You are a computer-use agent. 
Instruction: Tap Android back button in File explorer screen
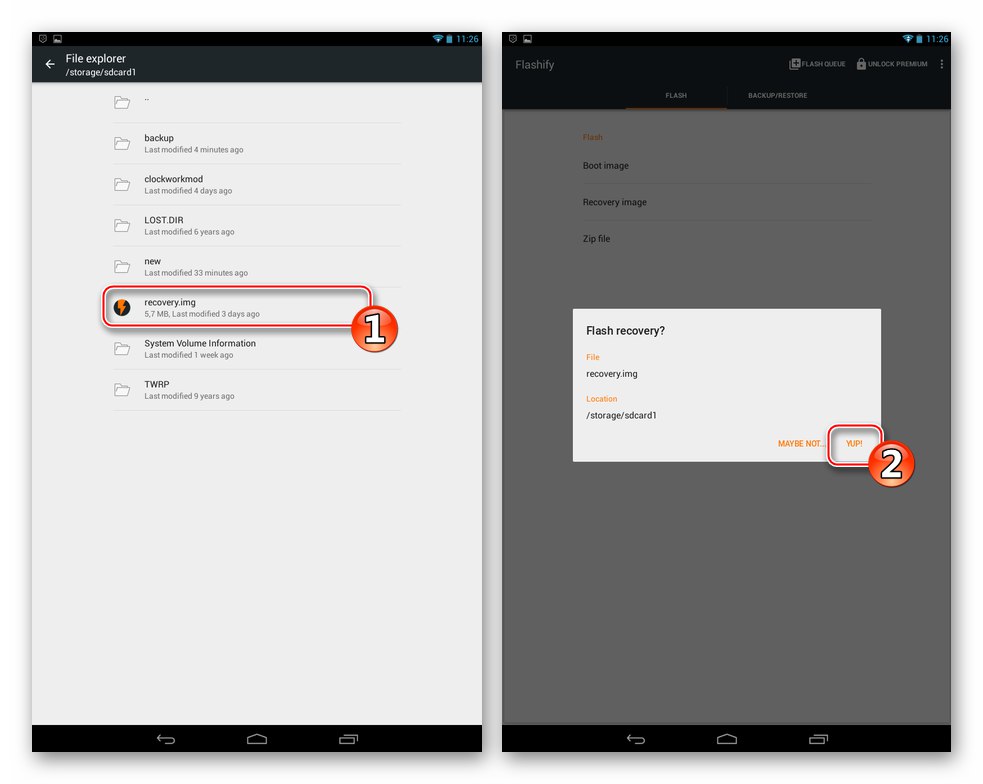(x=166, y=739)
